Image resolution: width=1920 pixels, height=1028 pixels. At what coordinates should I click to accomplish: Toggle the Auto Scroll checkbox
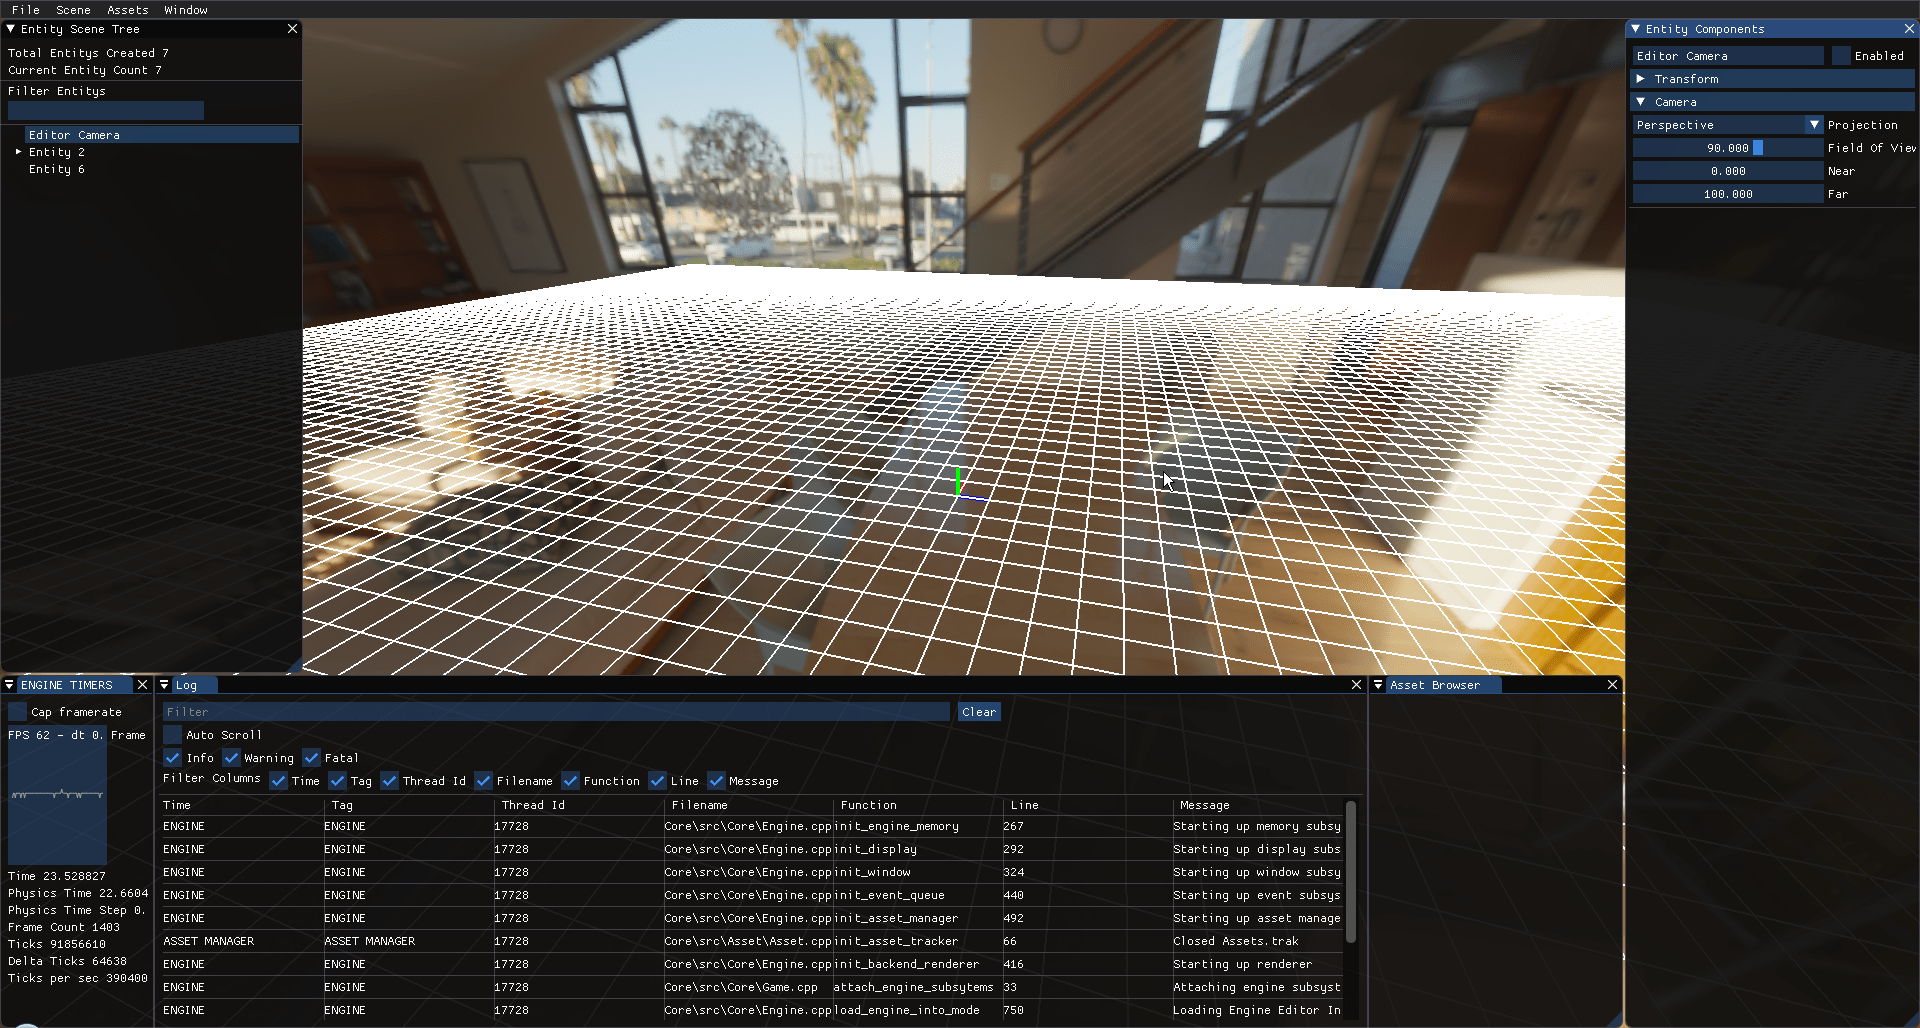172,735
